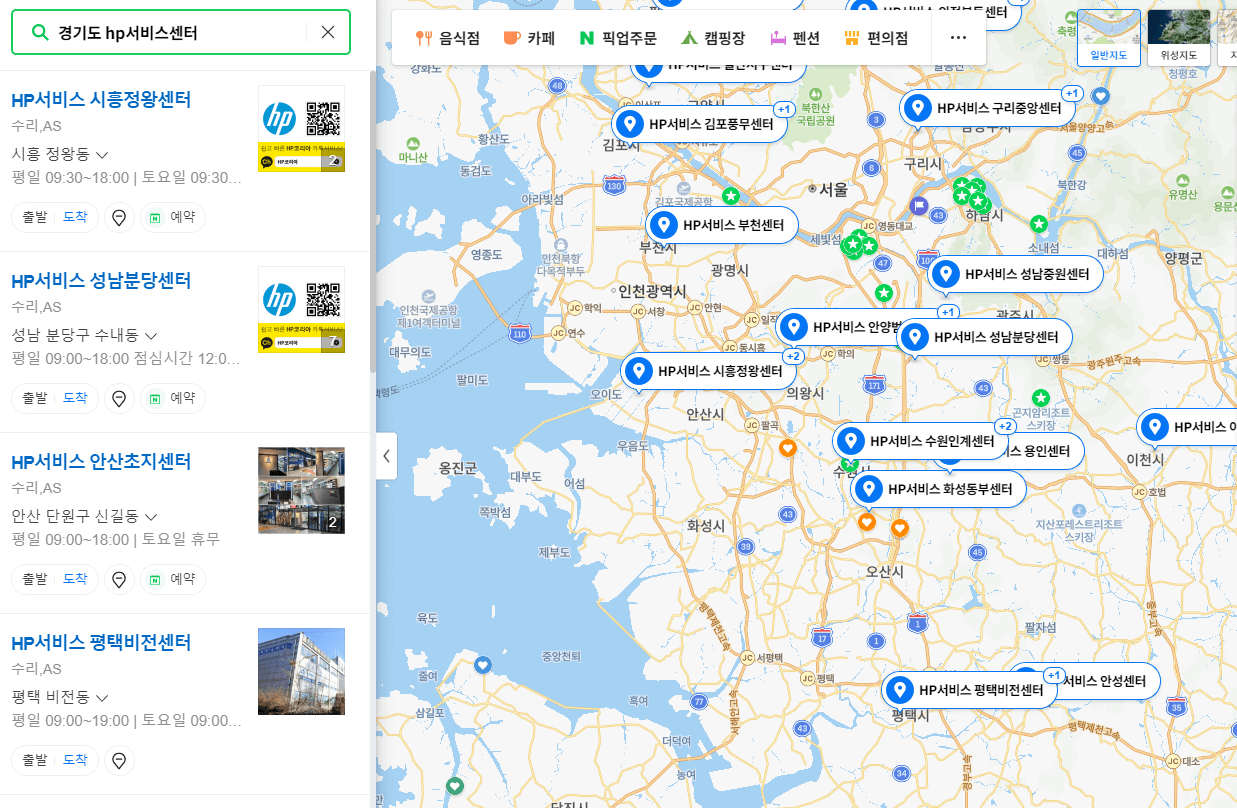
Task: Expand +1 cluster beside 김포풍무센터 marker
Action: click(784, 108)
